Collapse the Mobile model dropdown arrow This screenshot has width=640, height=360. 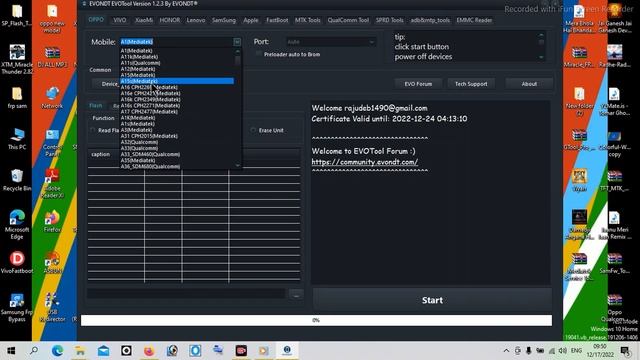pyautogui.click(x=237, y=42)
